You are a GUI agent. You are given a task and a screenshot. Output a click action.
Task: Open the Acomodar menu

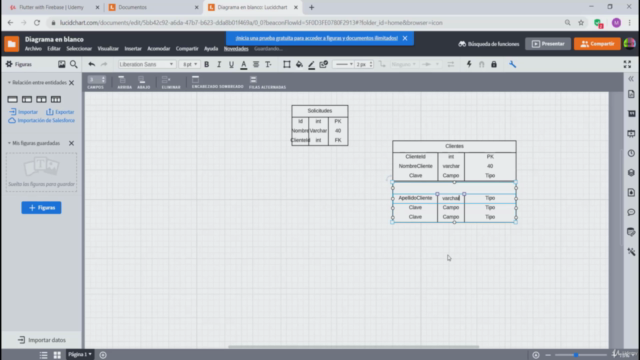point(158,49)
